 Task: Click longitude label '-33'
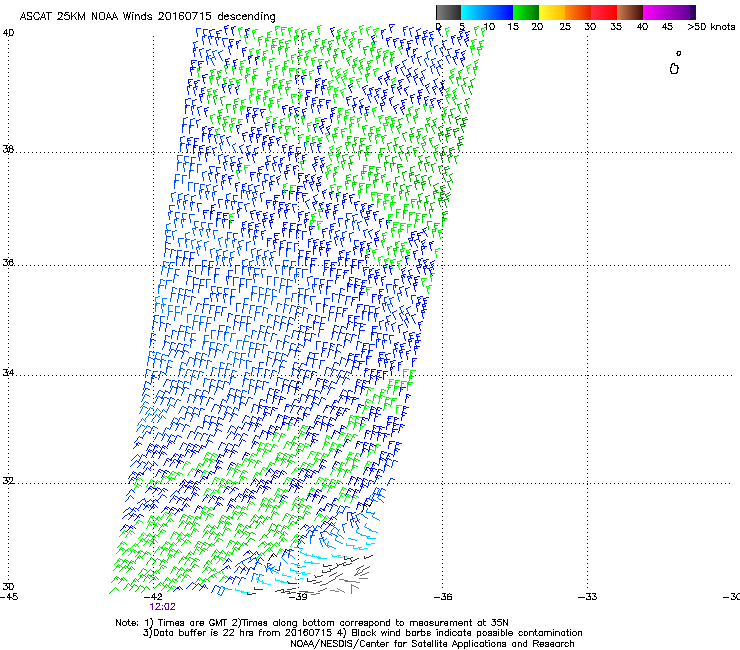587,597
